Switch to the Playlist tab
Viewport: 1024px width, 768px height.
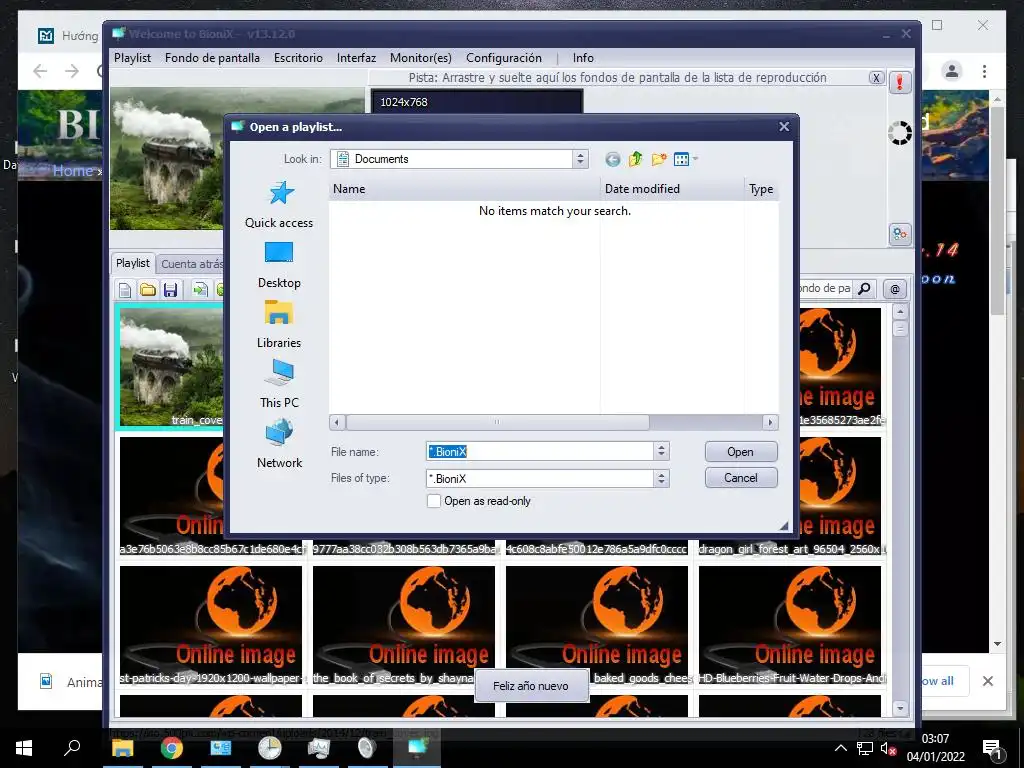coord(133,263)
